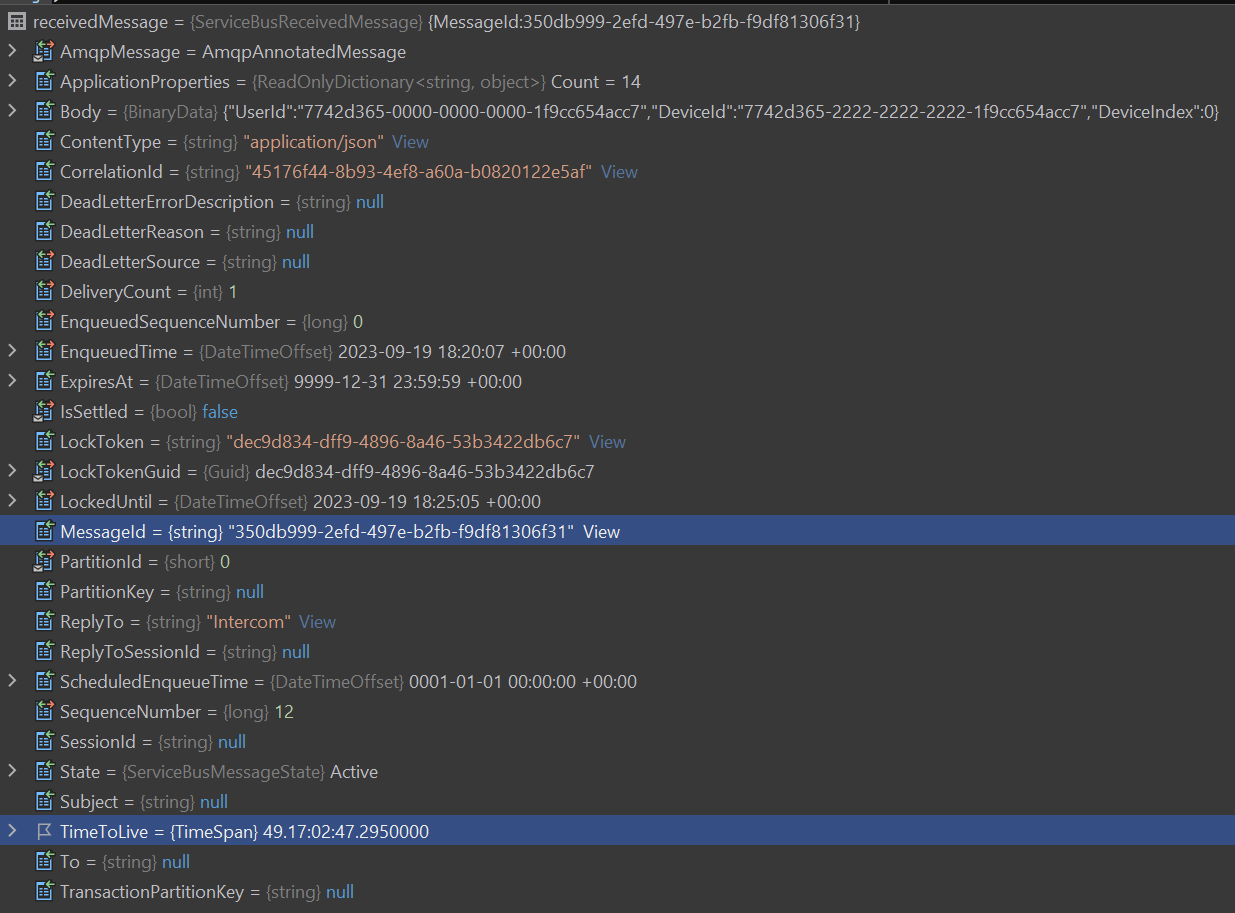Expand the EnqueuedTime DateTimeOffset node
1235x913 pixels.
10,351
